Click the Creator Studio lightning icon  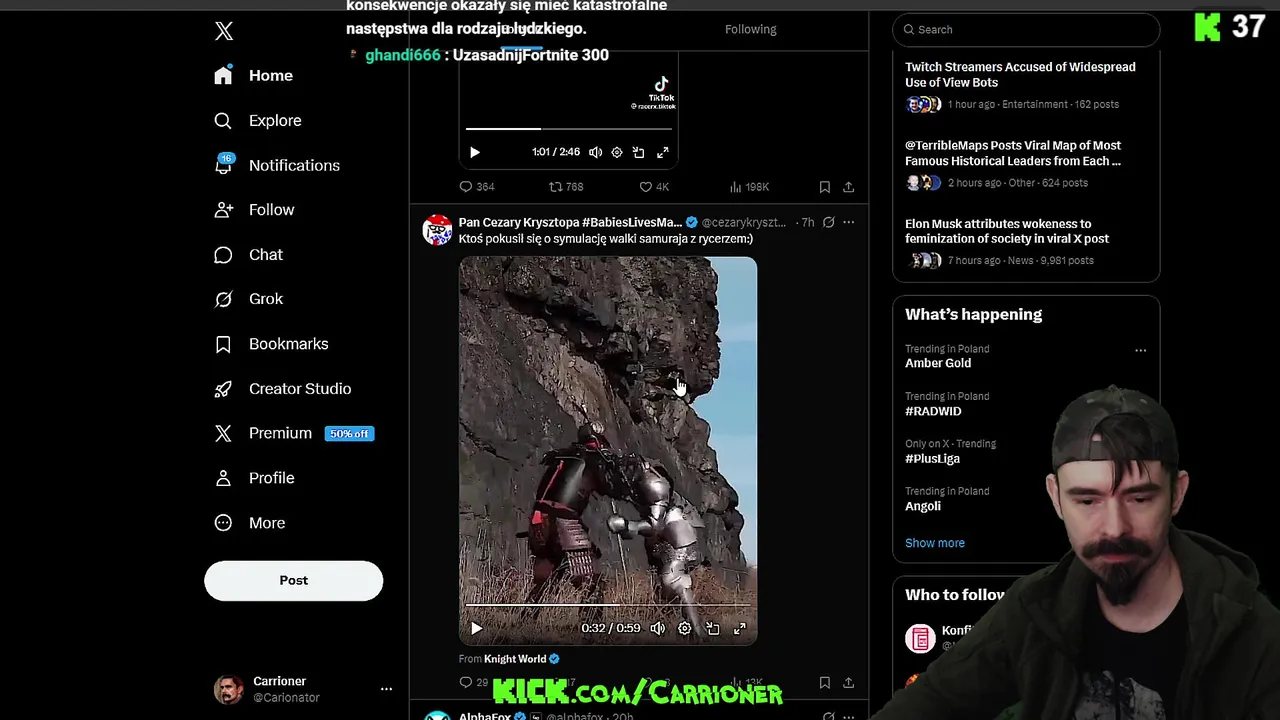point(223,389)
